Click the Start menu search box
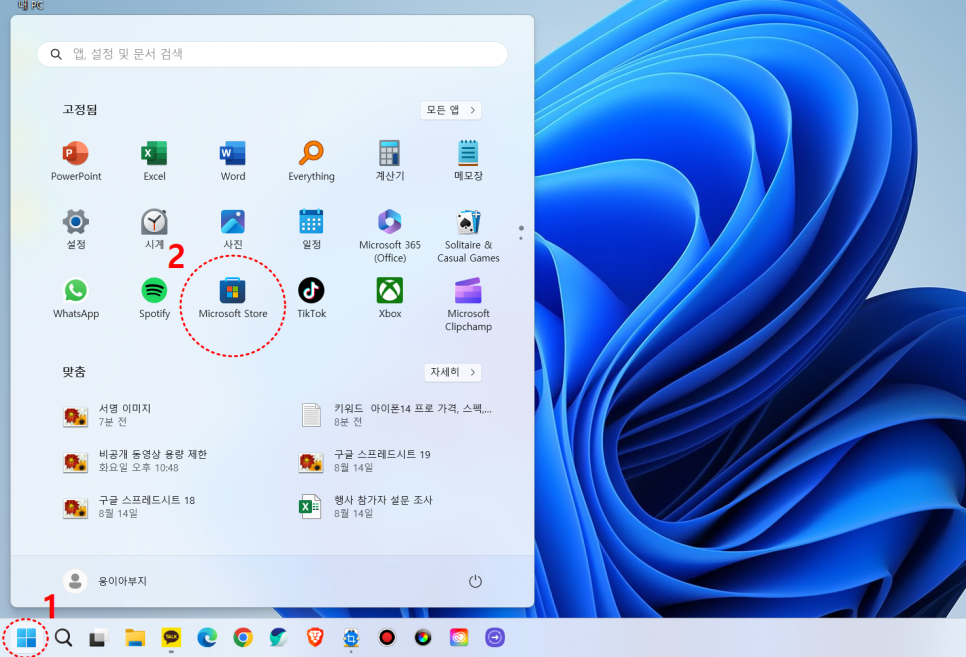This screenshot has height=657, width=966. (272, 54)
